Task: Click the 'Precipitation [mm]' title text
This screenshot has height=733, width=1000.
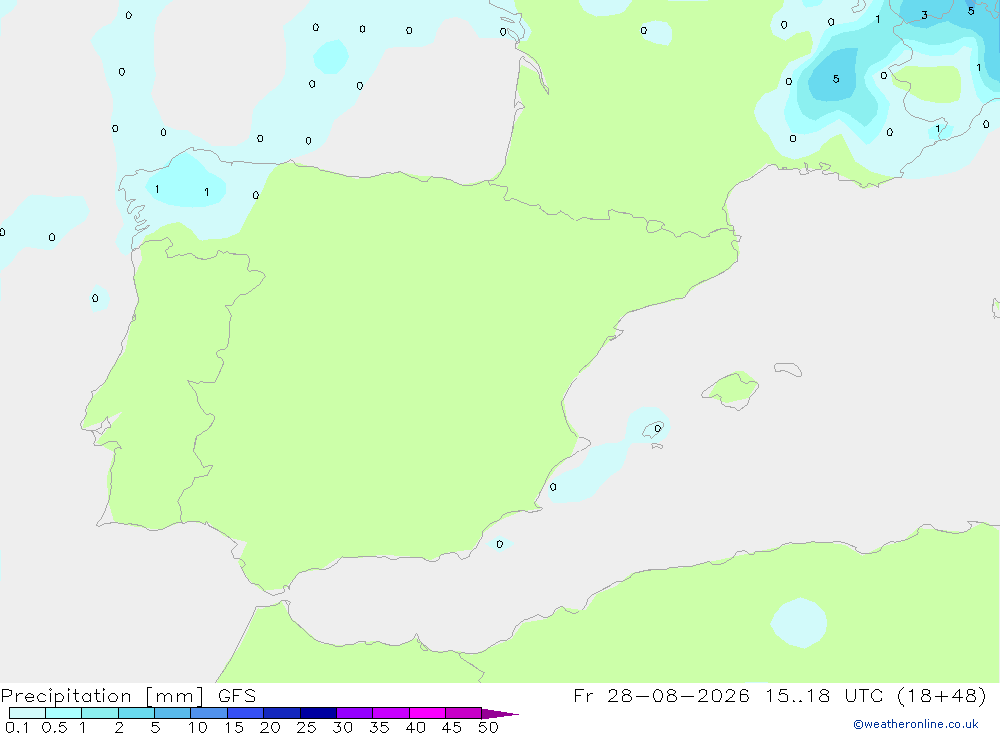Action: (102, 696)
